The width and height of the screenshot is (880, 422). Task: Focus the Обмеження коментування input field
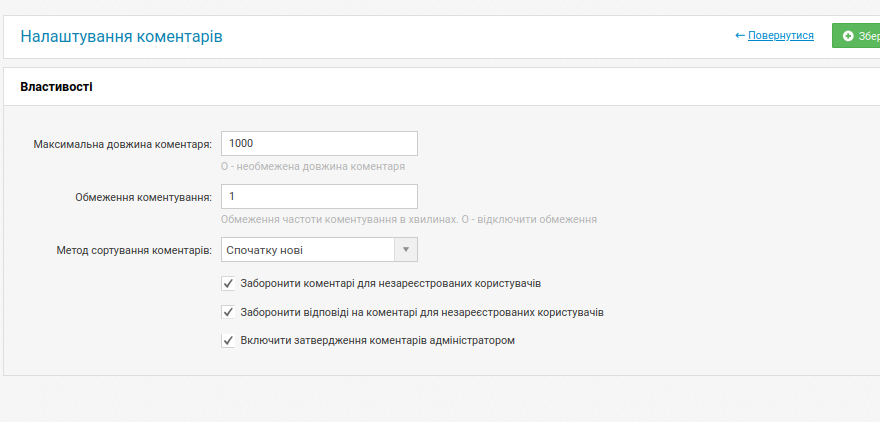pos(319,196)
